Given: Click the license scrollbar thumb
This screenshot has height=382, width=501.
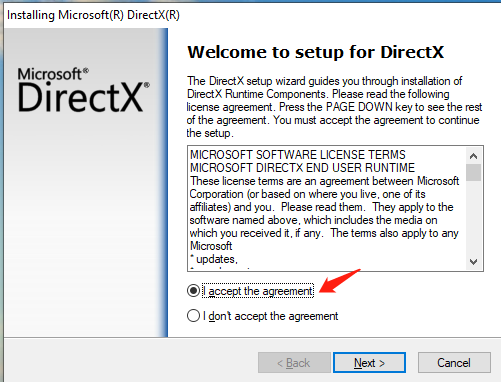Looking at the screenshot, I should [473, 172].
